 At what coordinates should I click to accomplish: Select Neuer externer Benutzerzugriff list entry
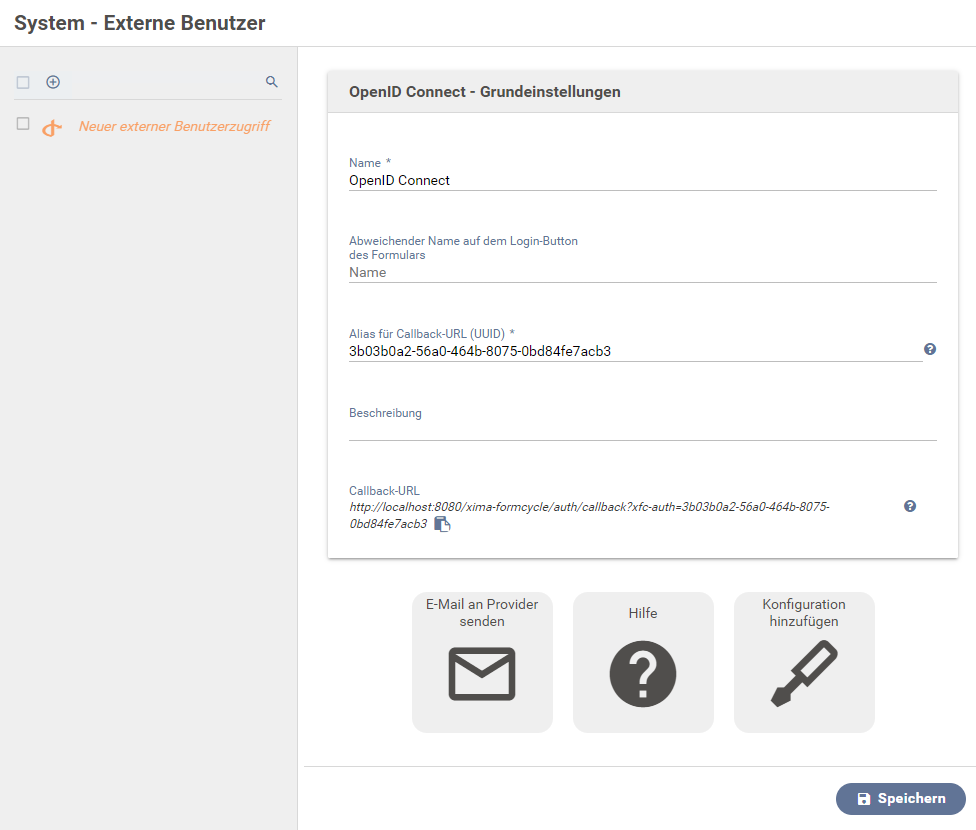[x=174, y=127]
